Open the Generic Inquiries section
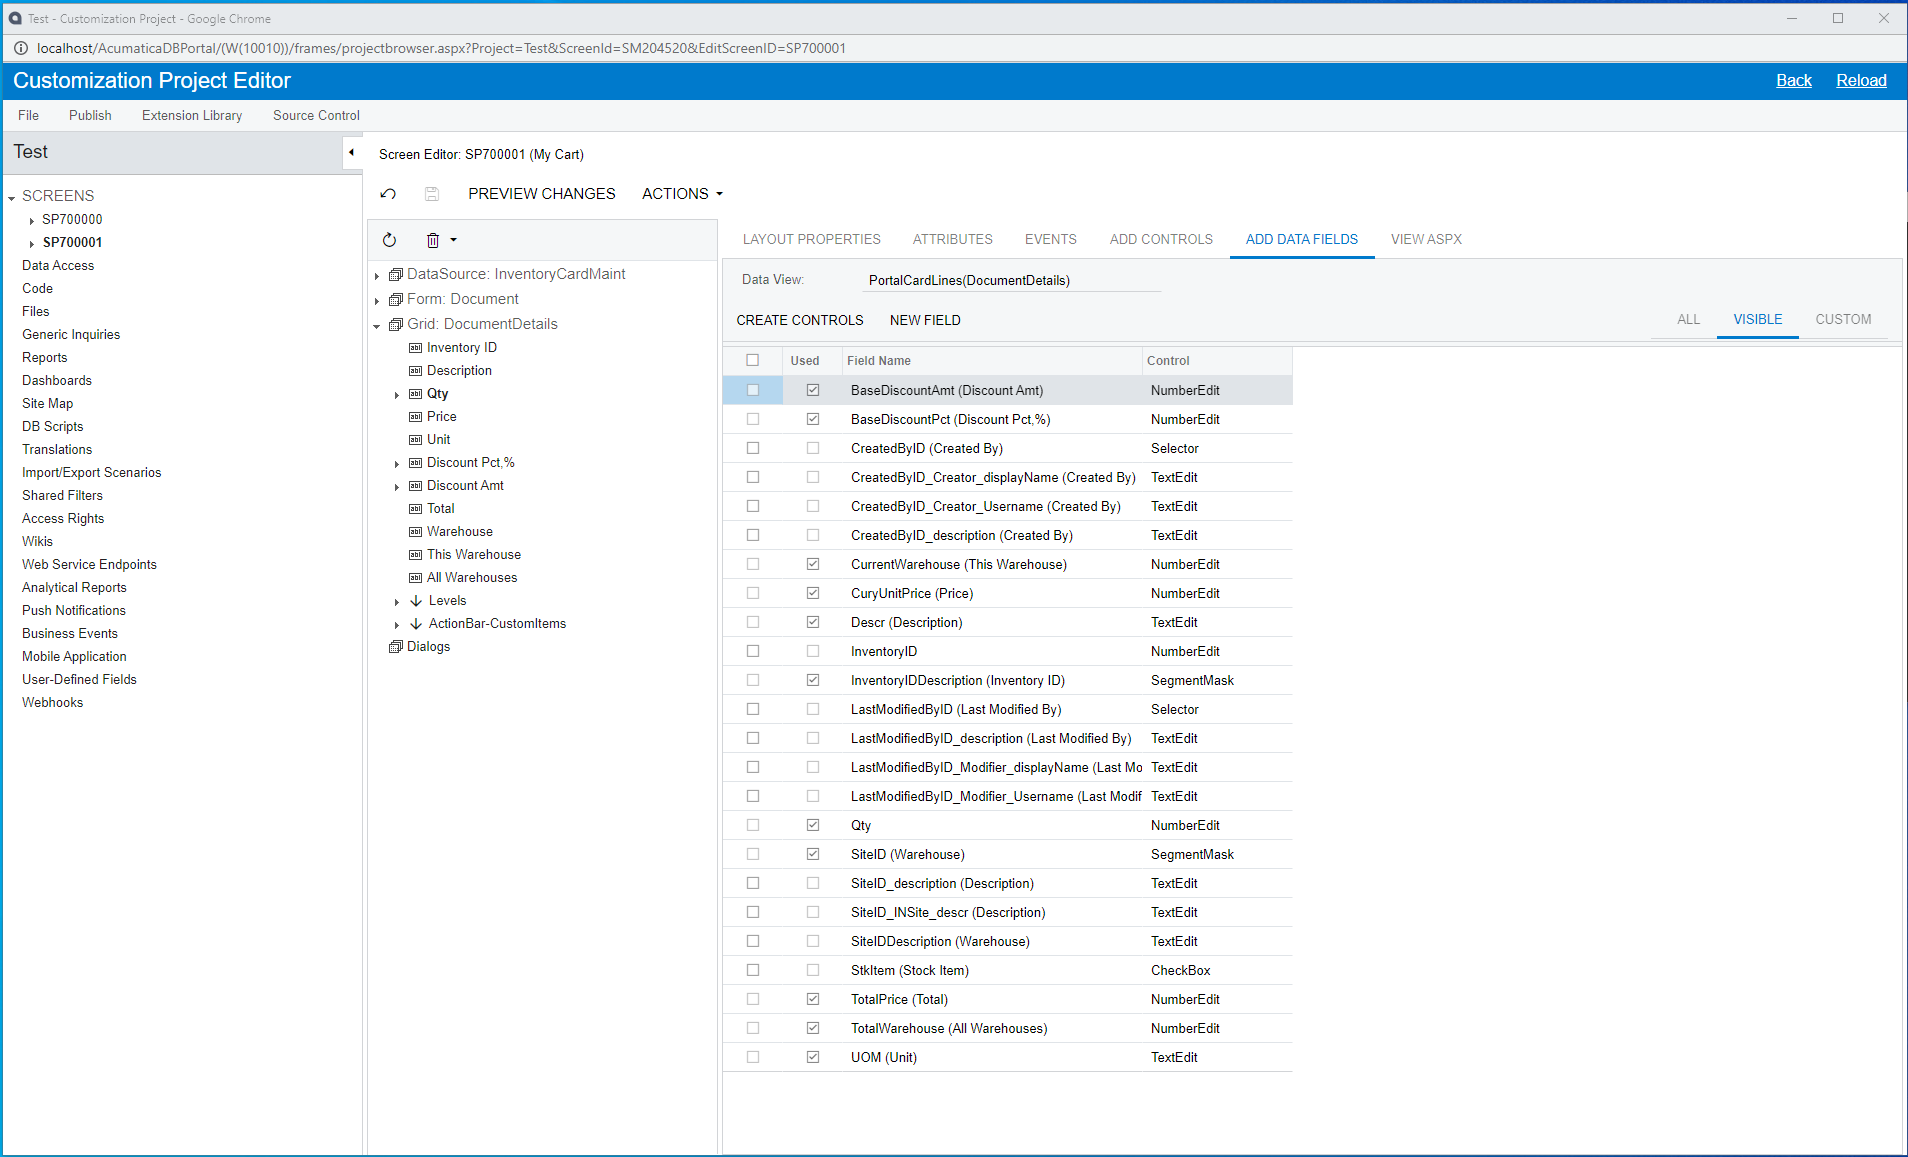Viewport: 1908px width, 1157px height. pyautogui.click(x=71, y=334)
